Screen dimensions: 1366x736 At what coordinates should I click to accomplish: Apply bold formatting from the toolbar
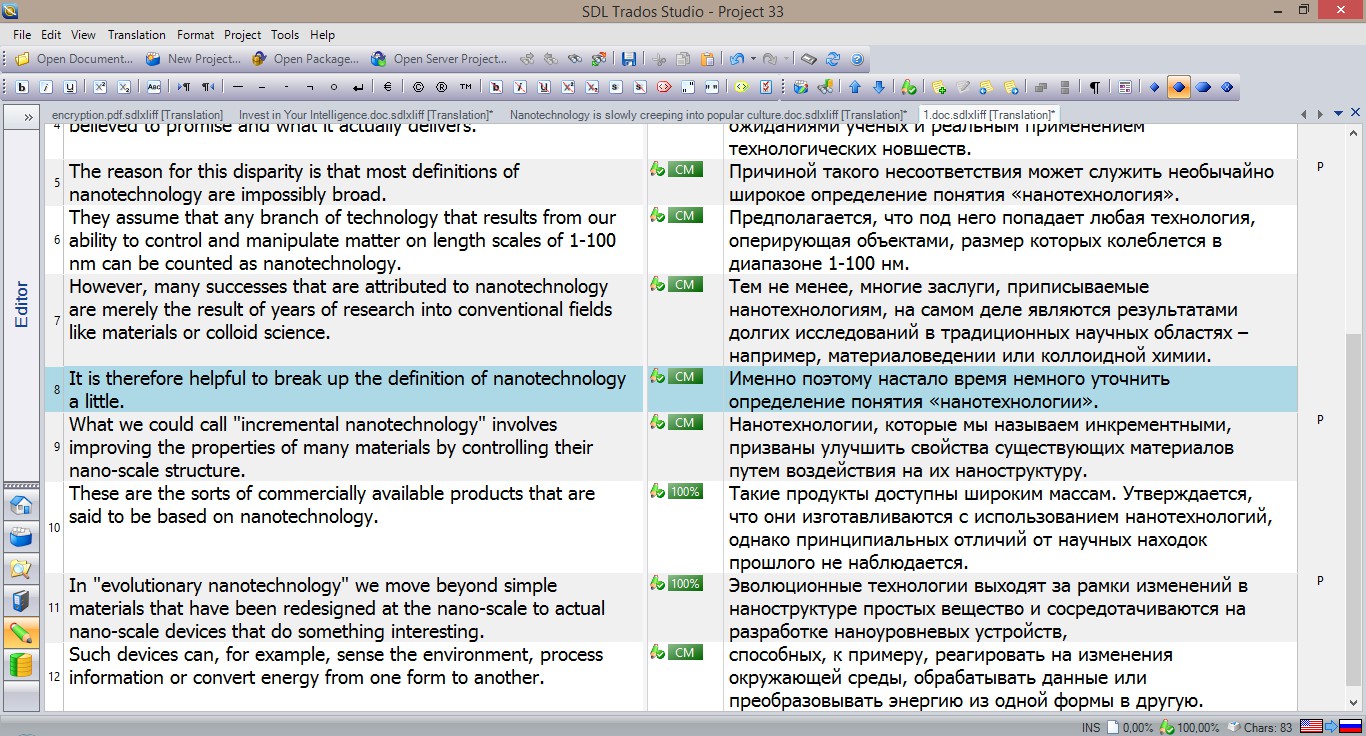pyautogui.click(x=22, y=87)
